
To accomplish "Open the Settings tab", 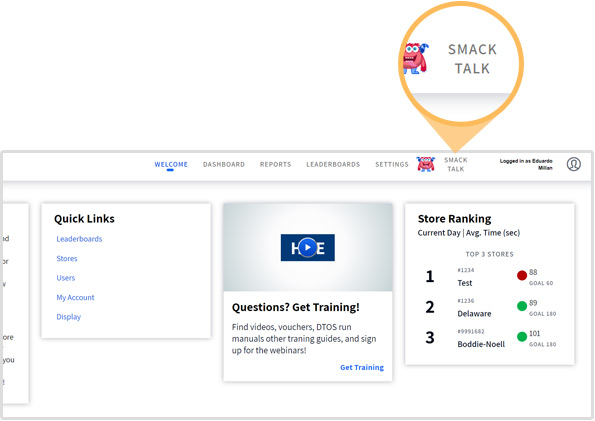I will pyautogui.click(x=392, y=164).
